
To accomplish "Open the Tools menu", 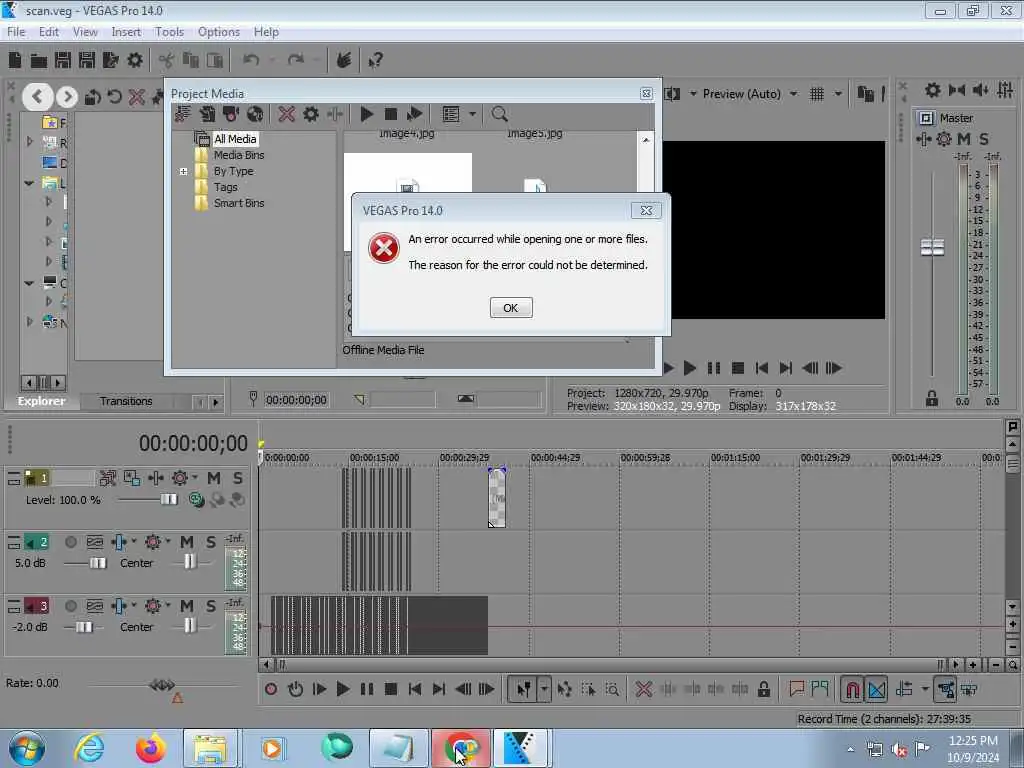I will (169, 32).
